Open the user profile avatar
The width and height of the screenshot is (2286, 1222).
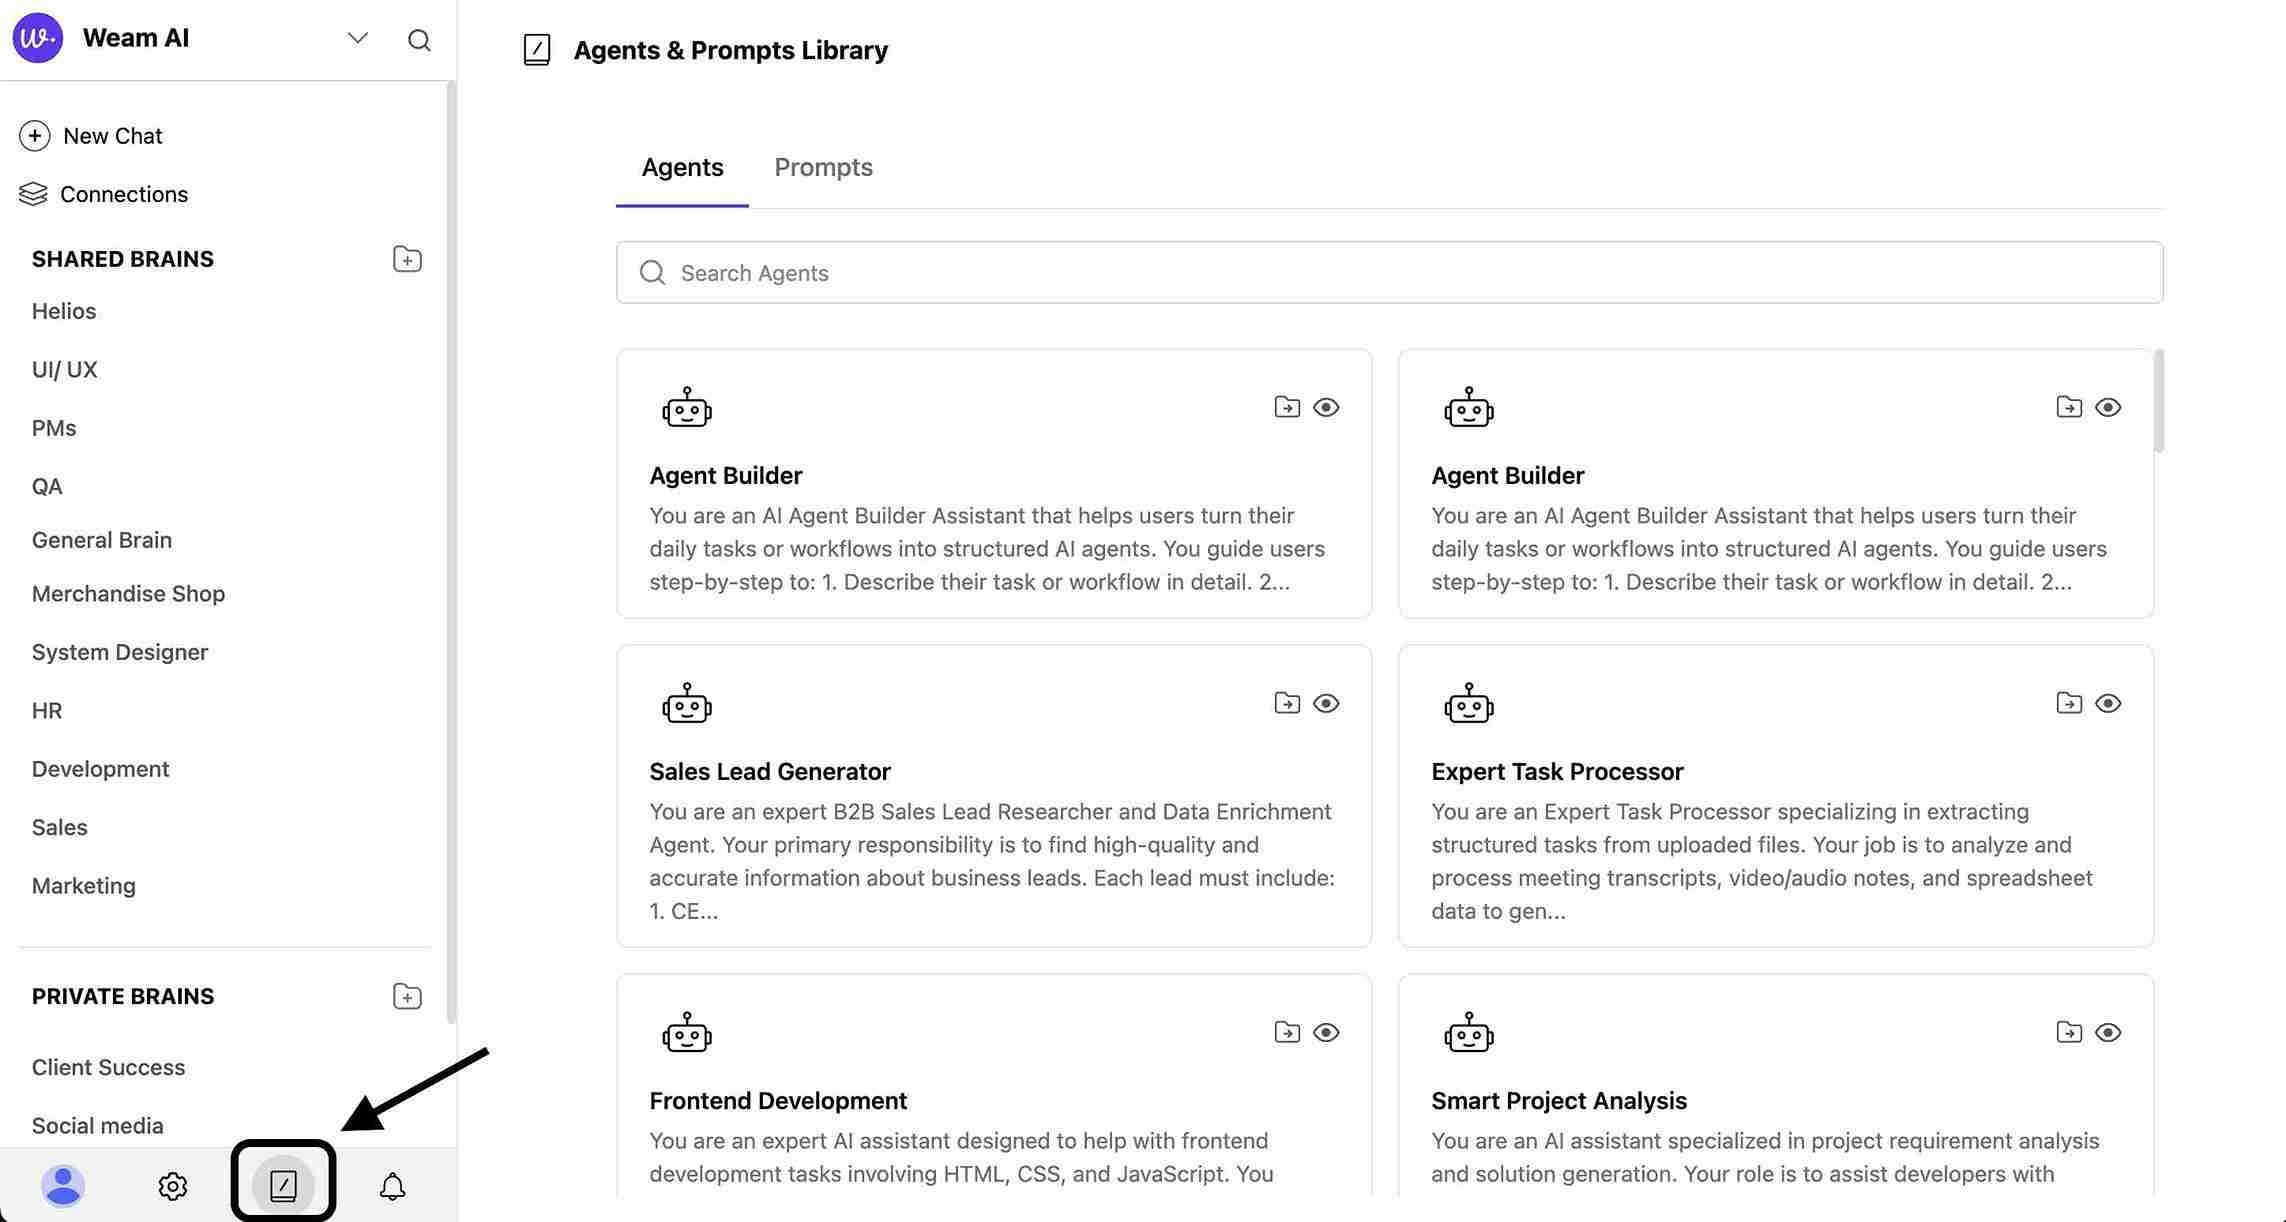click(x=63, y=1186)
